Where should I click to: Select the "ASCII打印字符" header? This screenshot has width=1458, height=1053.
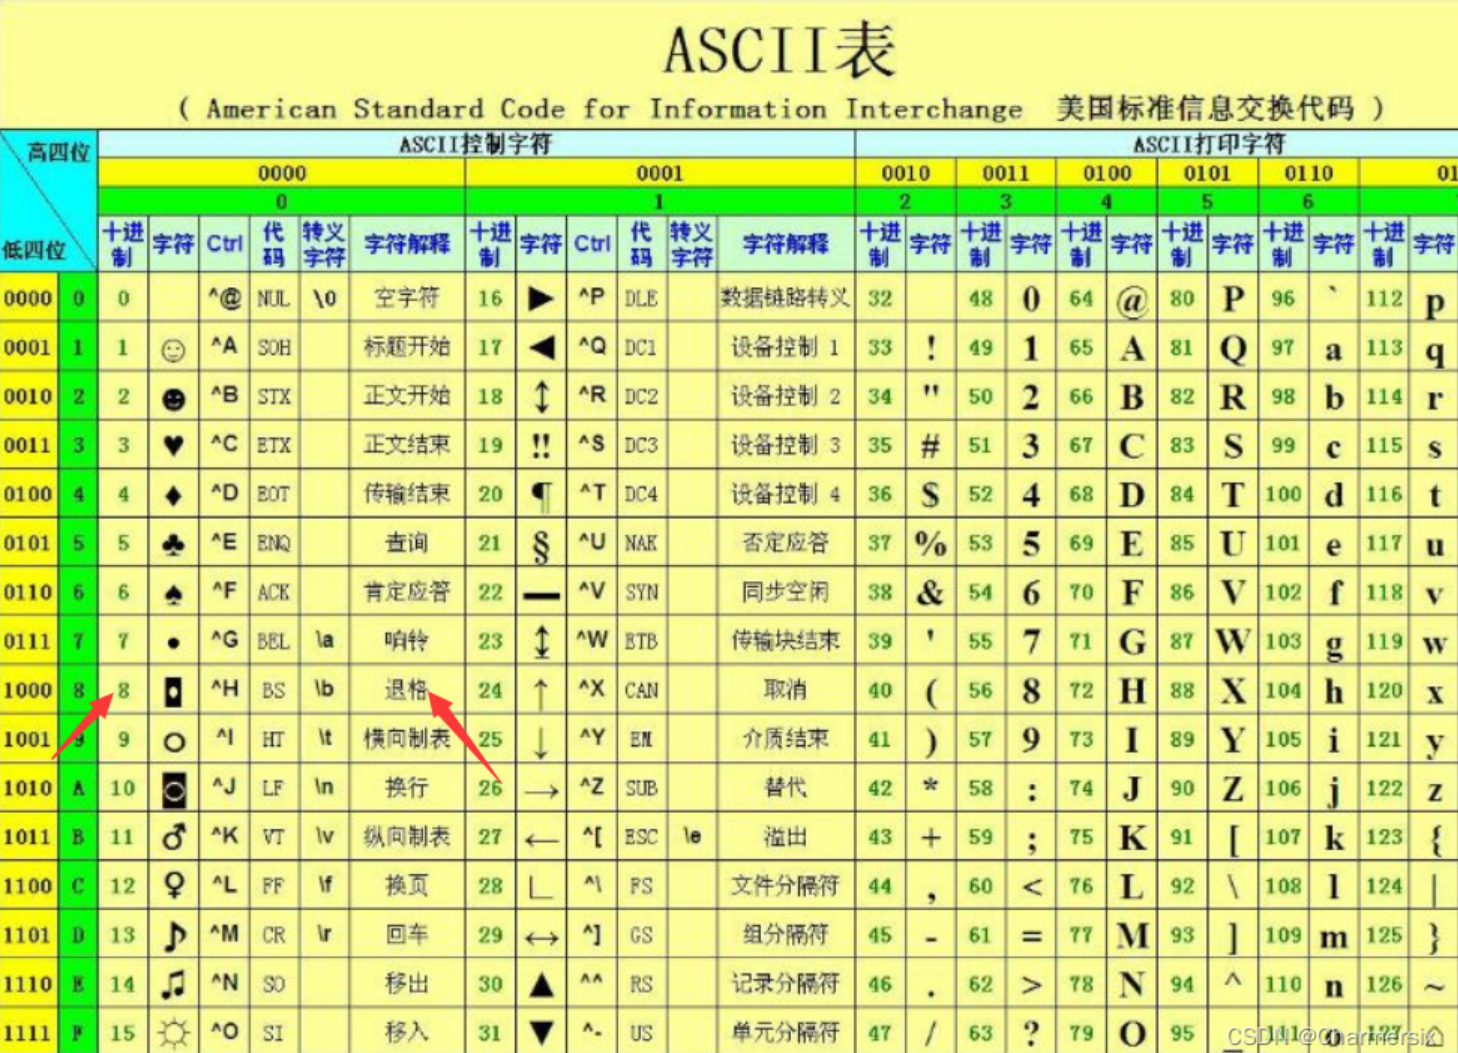1209,144
